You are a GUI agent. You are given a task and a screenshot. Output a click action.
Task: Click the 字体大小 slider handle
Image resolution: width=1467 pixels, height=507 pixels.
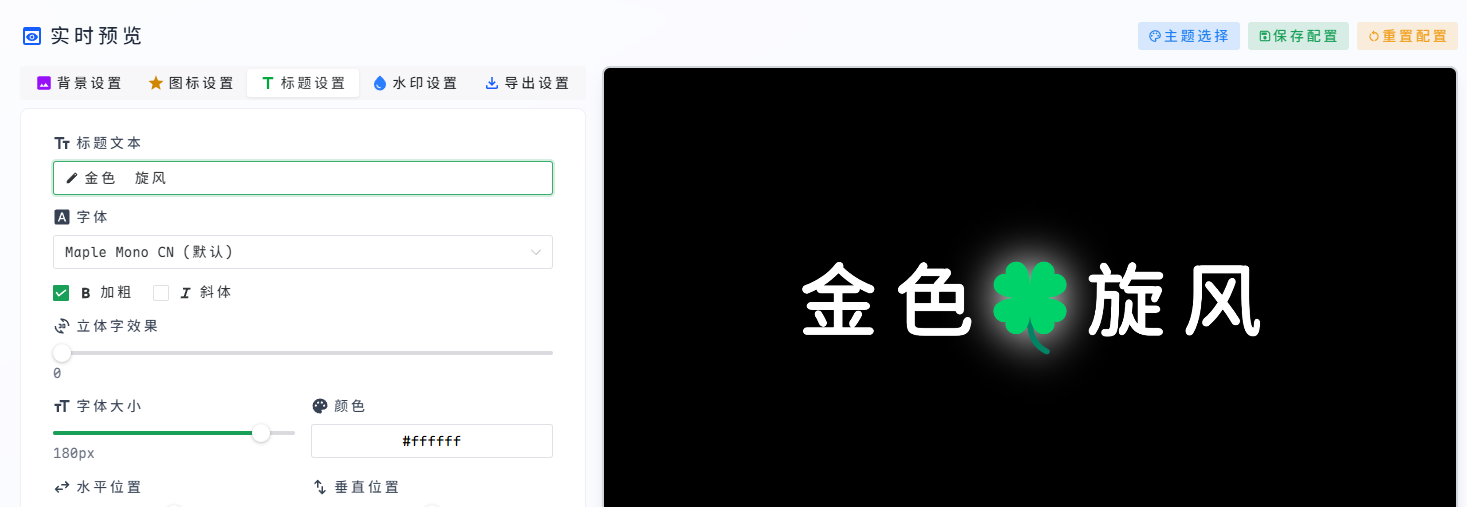[x=261, y=433]
